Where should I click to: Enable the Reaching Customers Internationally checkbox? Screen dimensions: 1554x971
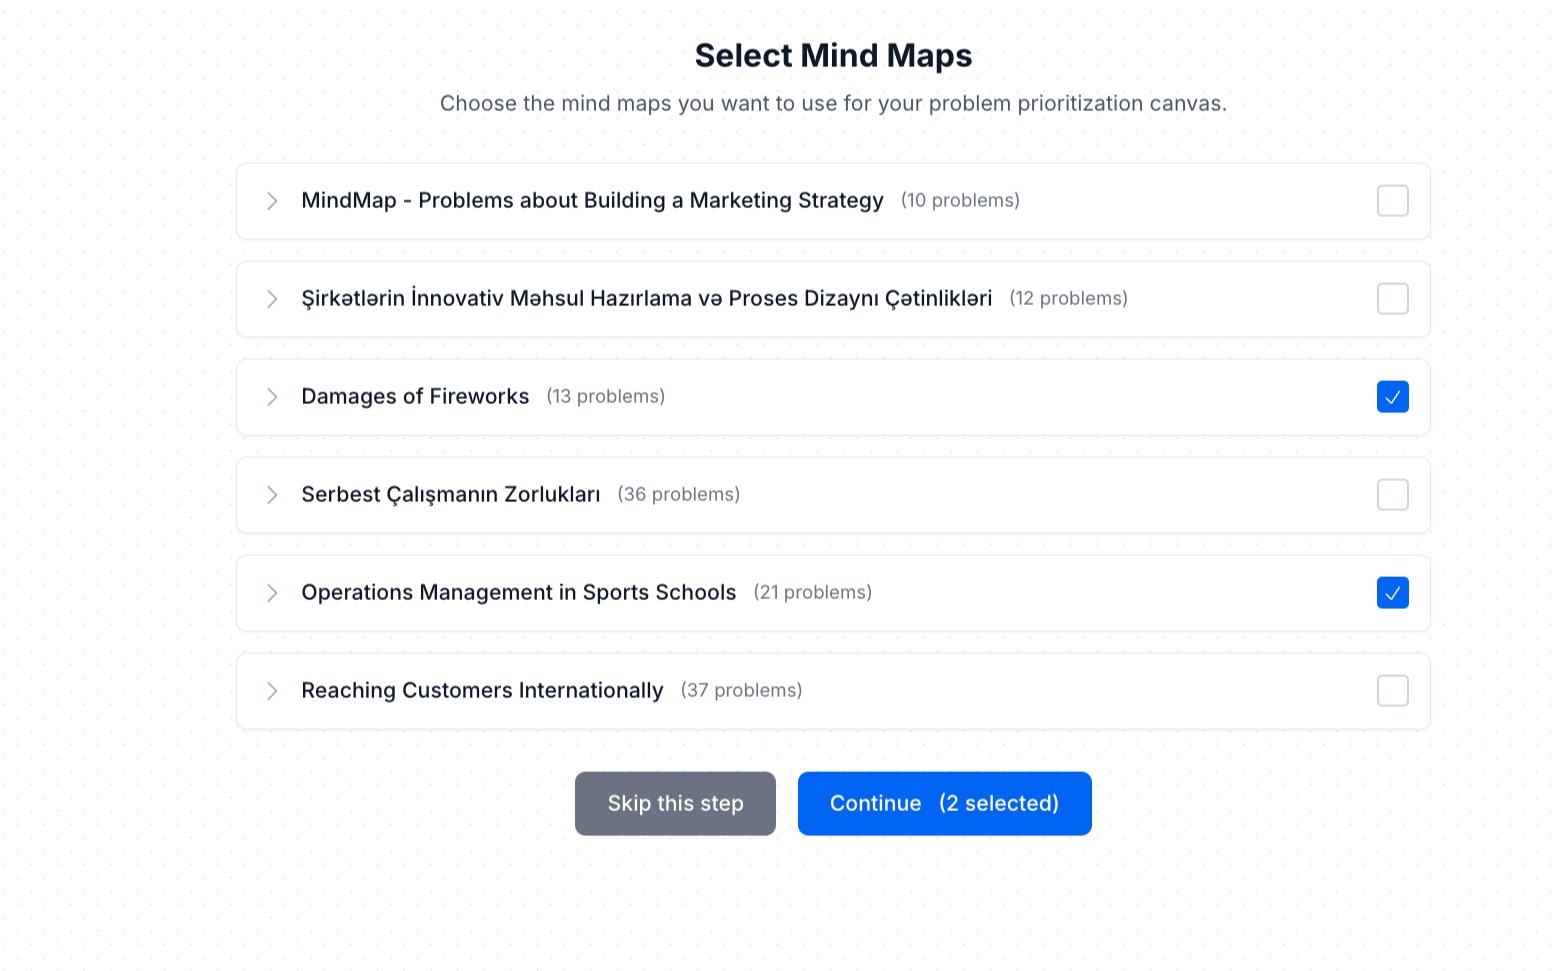[x=1392, y=691]
